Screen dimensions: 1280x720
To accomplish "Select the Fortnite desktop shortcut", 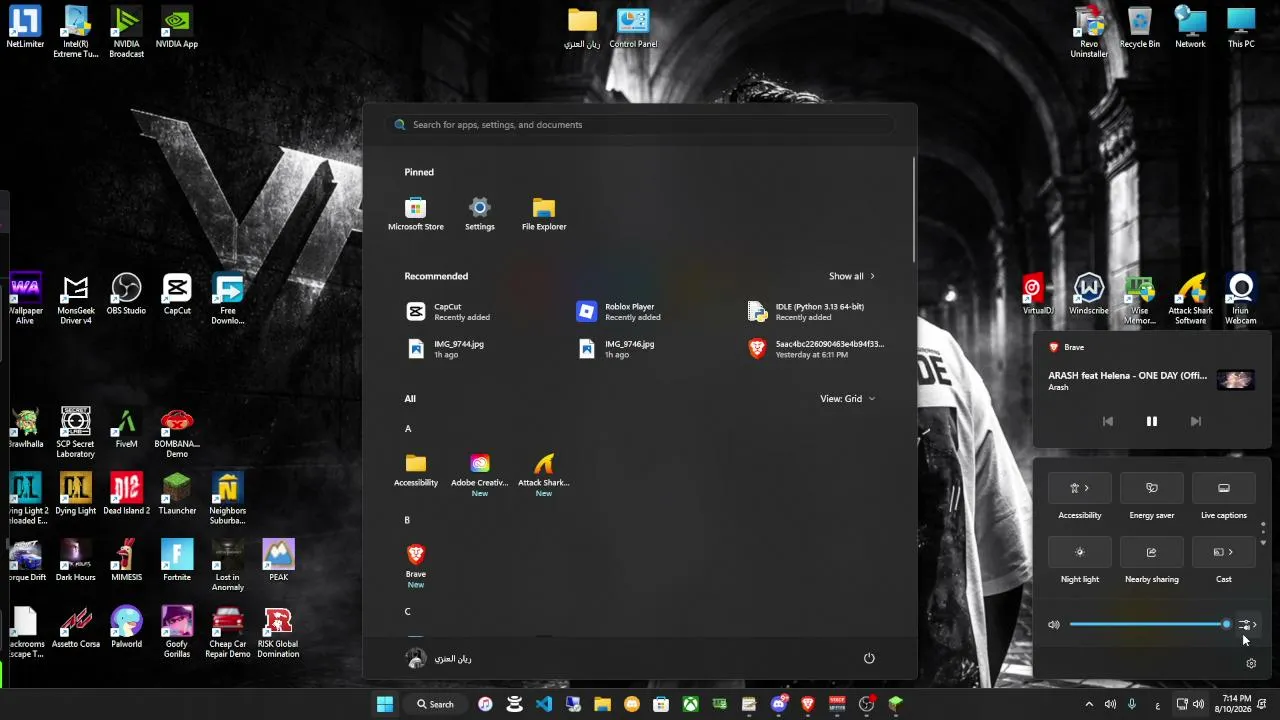I will [177, 561].
